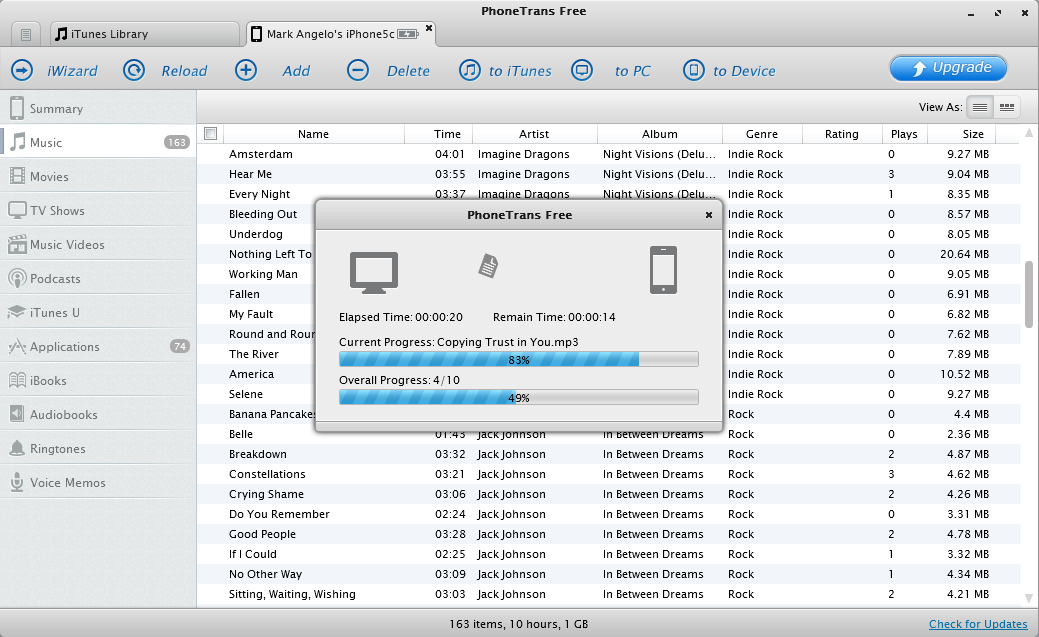Click the Audiobooks speaker book icon
The width and height of the screenshot is (1039, 637).
pyautogui.click(x=17, y=414)
